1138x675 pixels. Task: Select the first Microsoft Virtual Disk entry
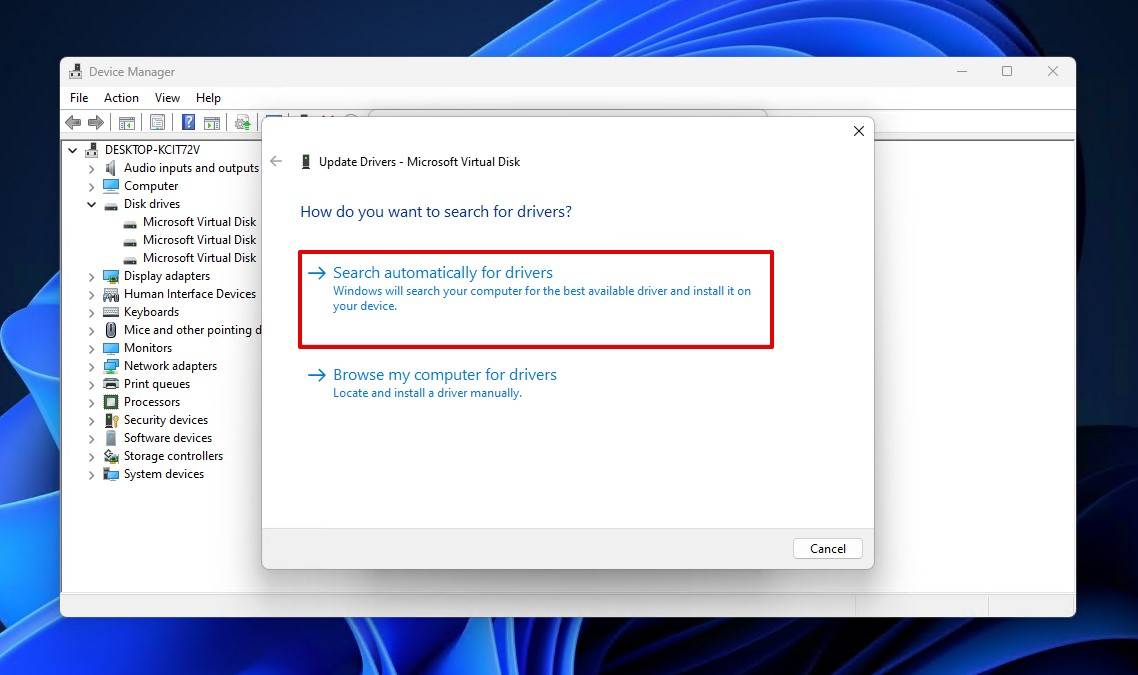pos(199,222)
